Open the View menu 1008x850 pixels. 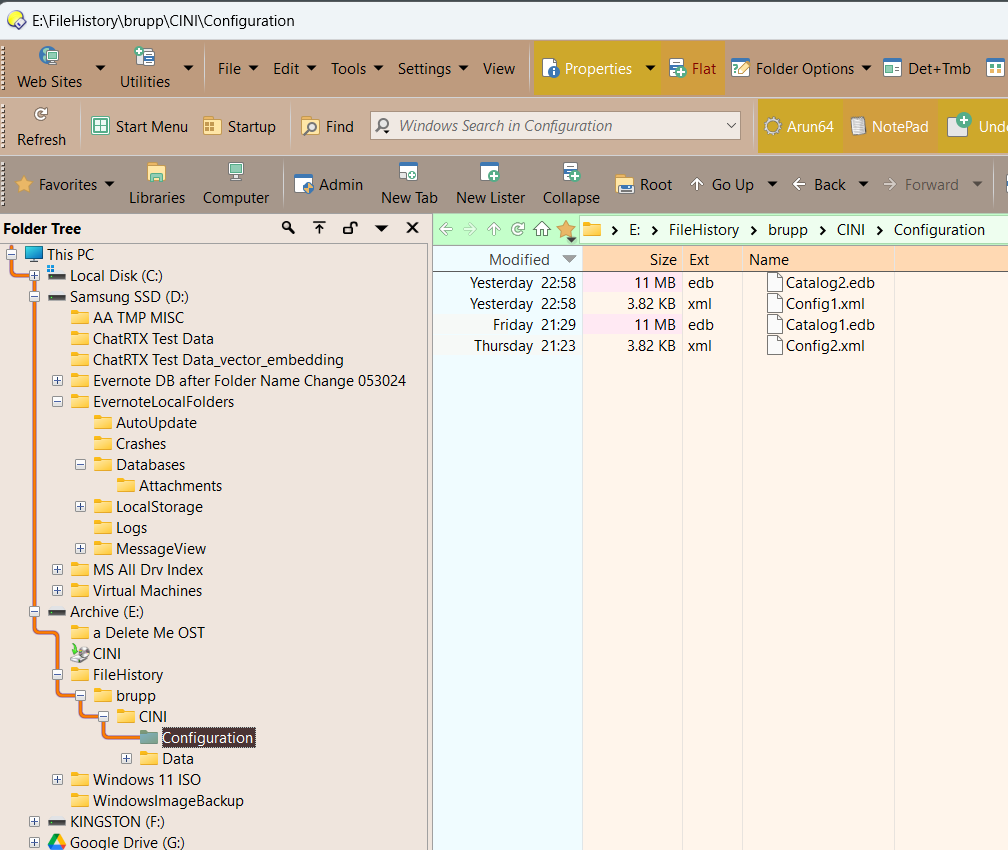[x=499, y=69]
